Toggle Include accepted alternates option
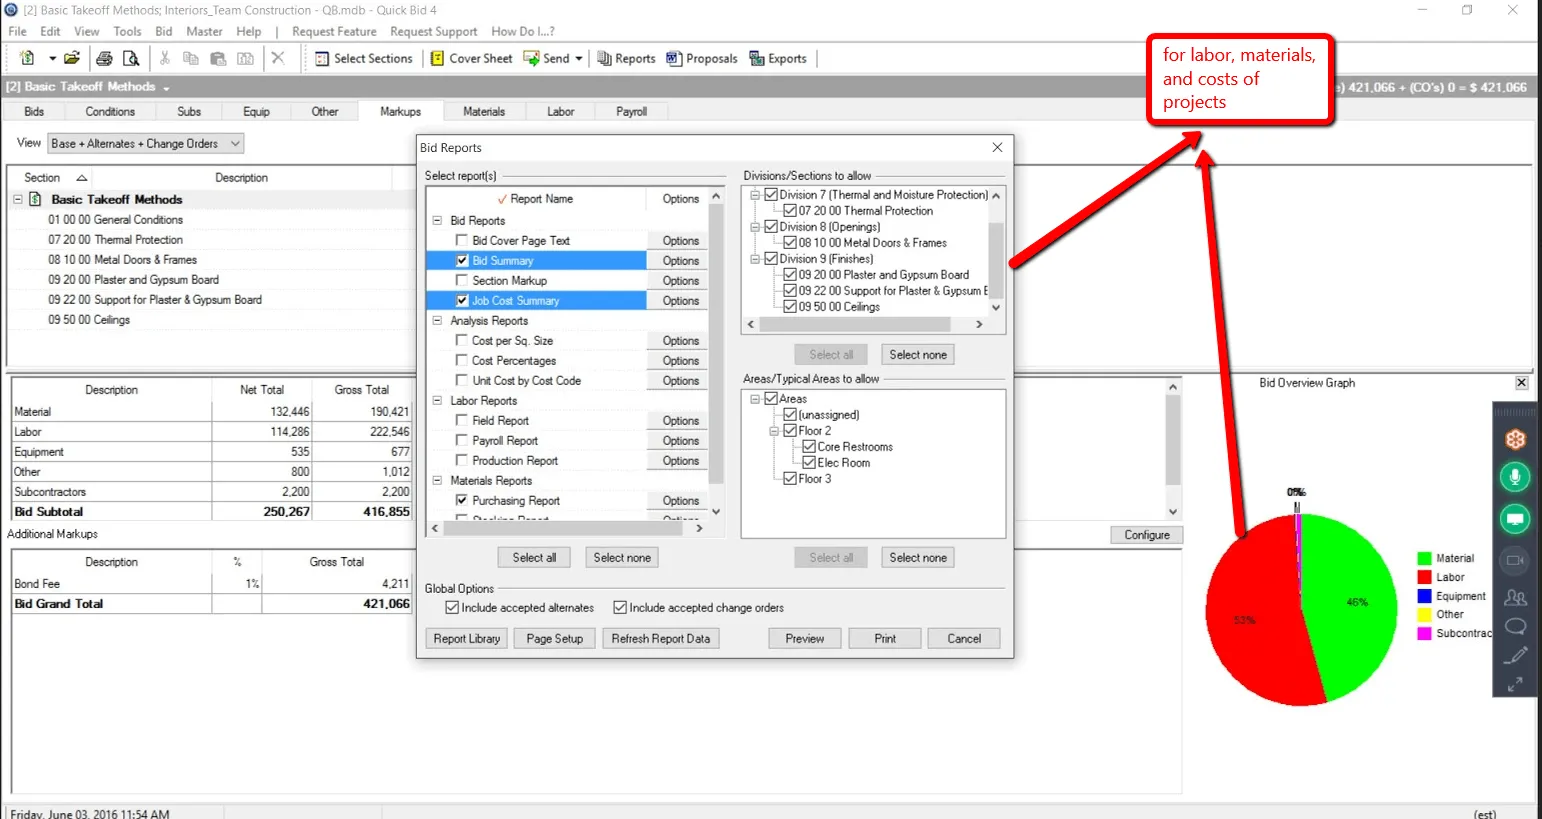Image resolution: width=1542 pixels, height=819 pixels. tap(452, 607)
